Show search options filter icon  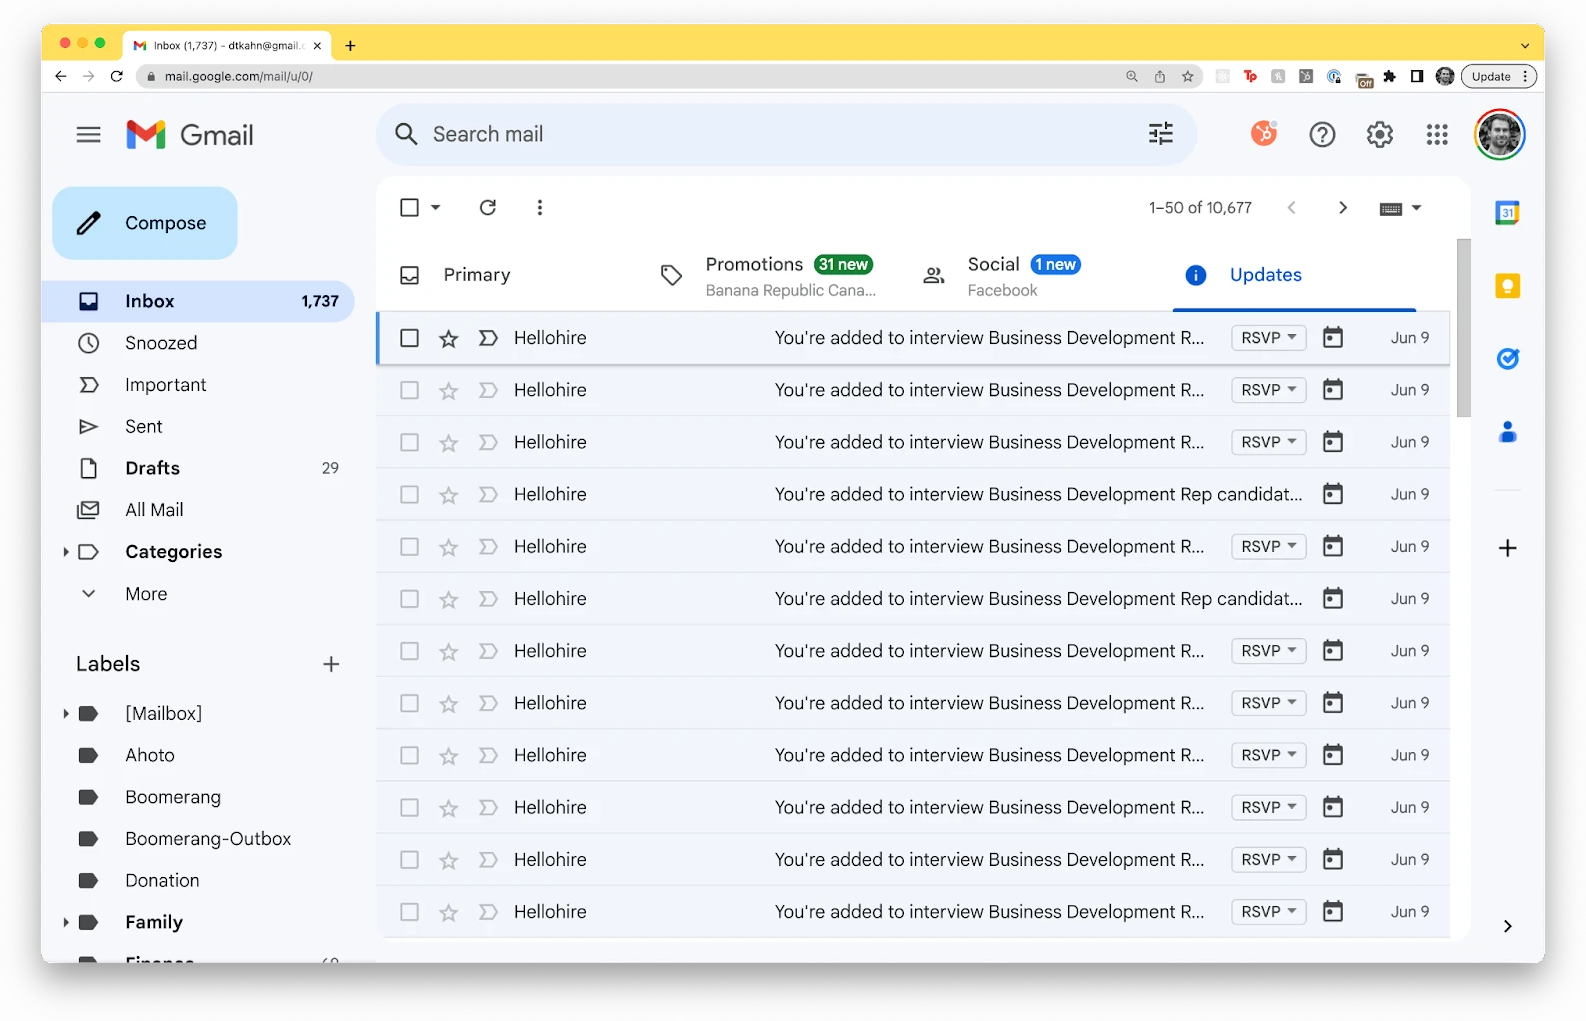point(1160,134)
